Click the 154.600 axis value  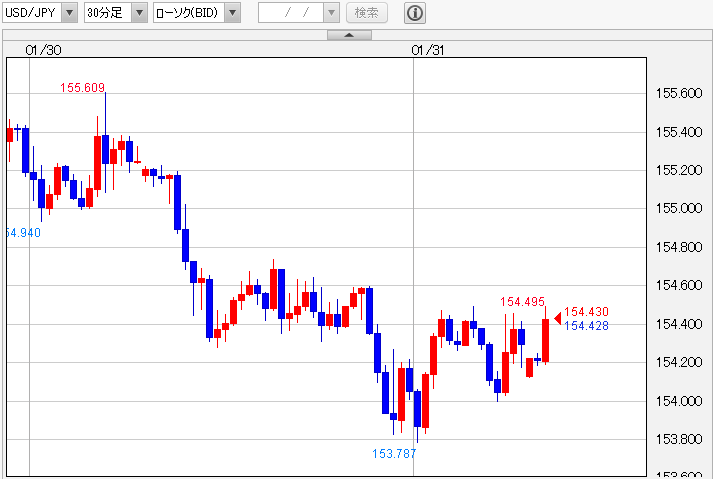tap(679, 285)
